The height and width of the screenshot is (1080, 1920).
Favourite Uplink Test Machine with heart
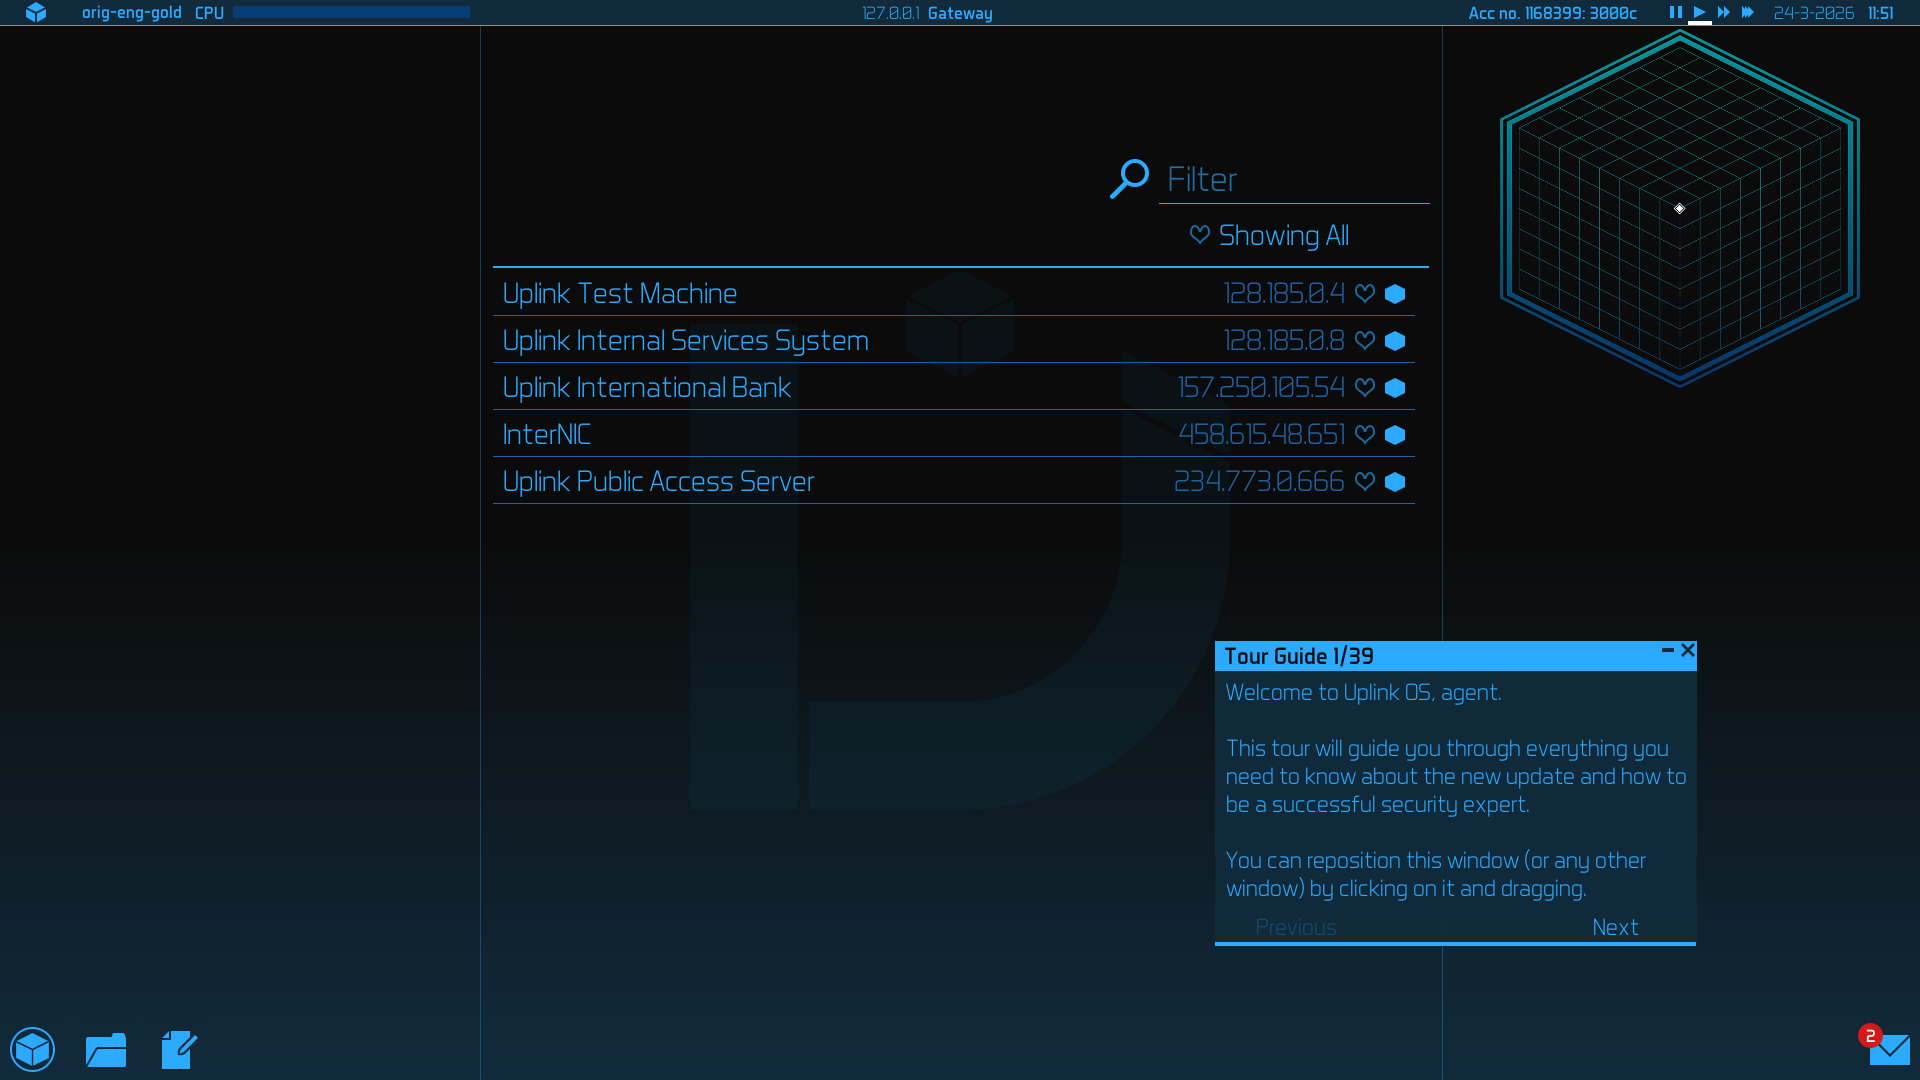tap(1365, 293)
